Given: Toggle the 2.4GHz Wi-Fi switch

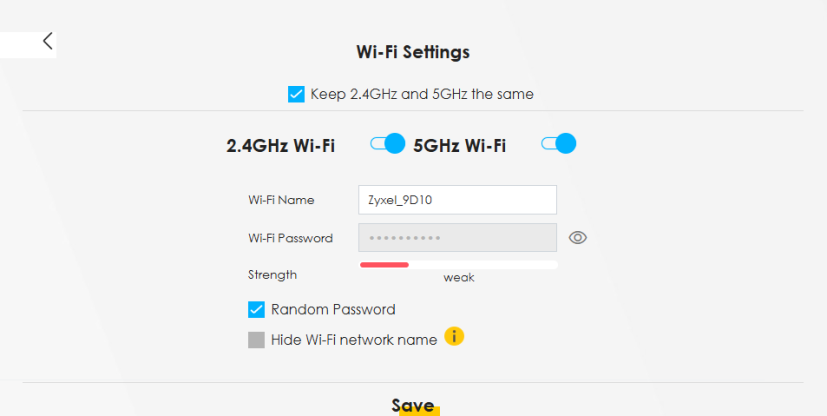Looking at the screenshot, I should [387, 144].
